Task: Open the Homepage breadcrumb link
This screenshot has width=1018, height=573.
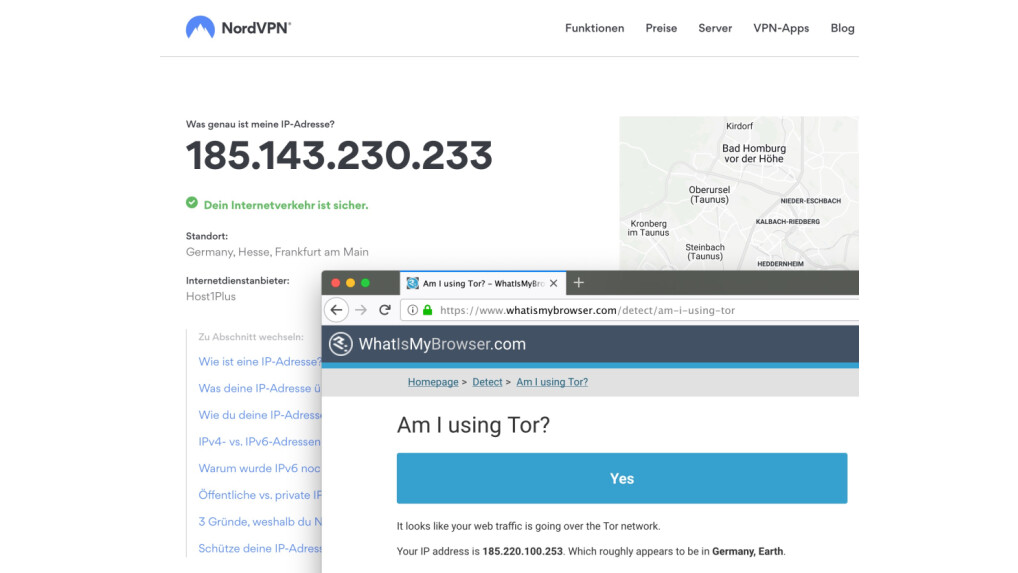Action: tap(433, 382)
